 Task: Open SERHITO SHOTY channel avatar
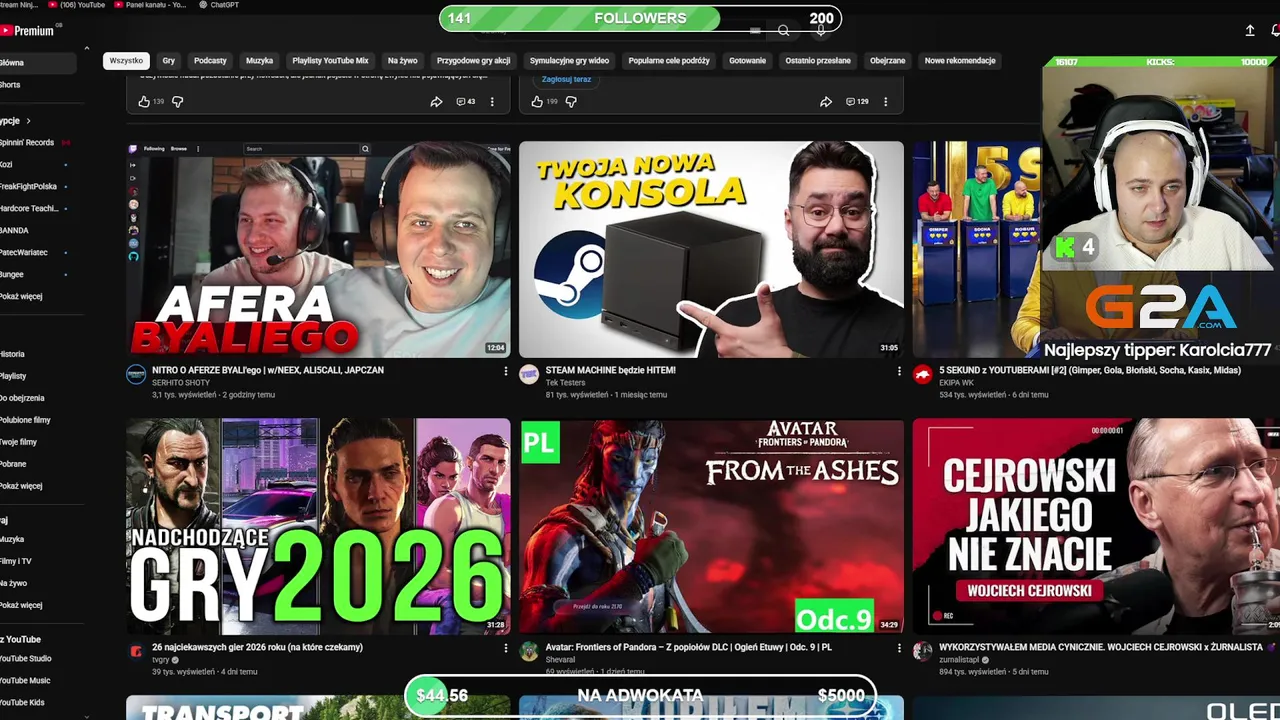136,375
